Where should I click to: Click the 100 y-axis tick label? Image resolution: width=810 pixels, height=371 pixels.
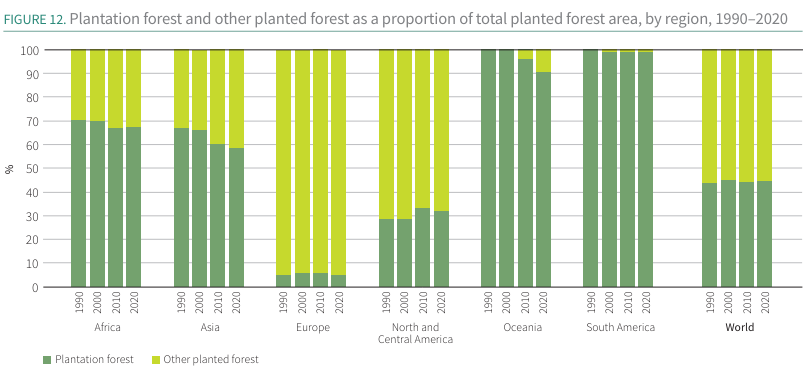[30, 50]
